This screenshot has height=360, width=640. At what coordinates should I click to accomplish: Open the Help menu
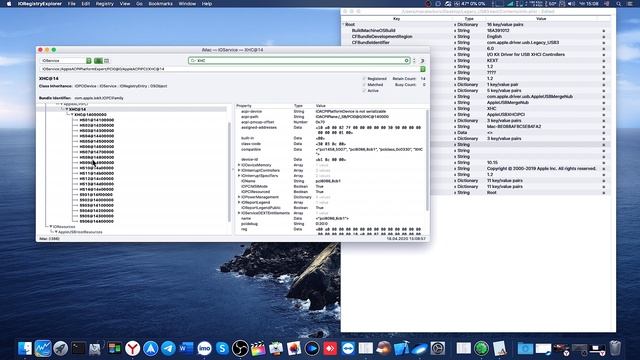[x=207, y=4]
